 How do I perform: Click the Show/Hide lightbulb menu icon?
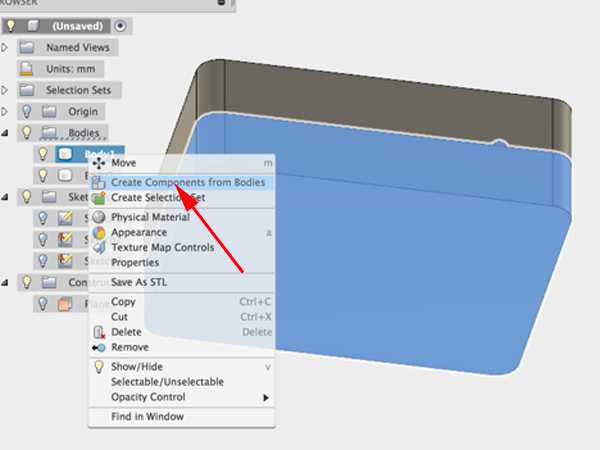coord(99,367)
